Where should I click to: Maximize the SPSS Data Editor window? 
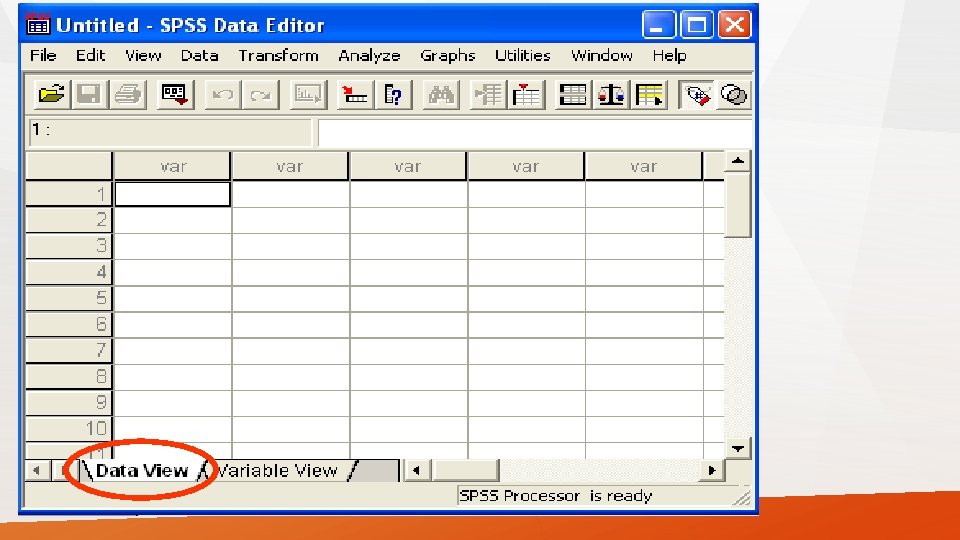(x=696, y=25)
